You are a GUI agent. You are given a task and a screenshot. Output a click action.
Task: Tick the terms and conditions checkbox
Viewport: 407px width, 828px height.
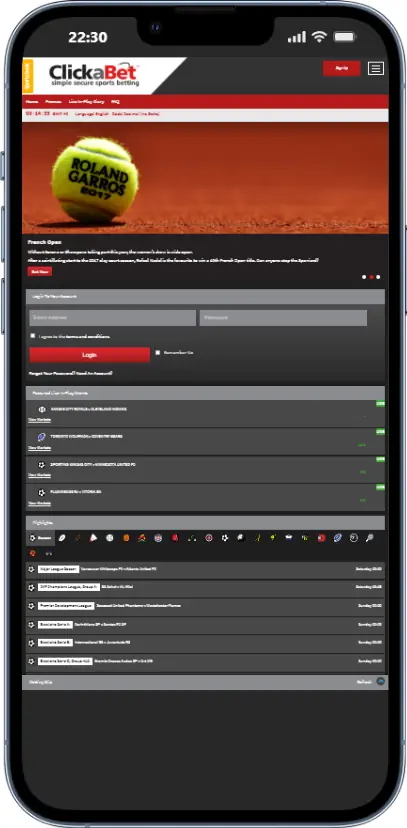click(x=33, y=336)
